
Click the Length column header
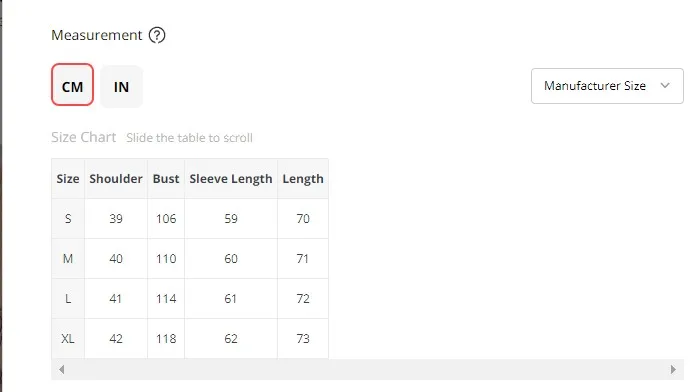[303, 179]
